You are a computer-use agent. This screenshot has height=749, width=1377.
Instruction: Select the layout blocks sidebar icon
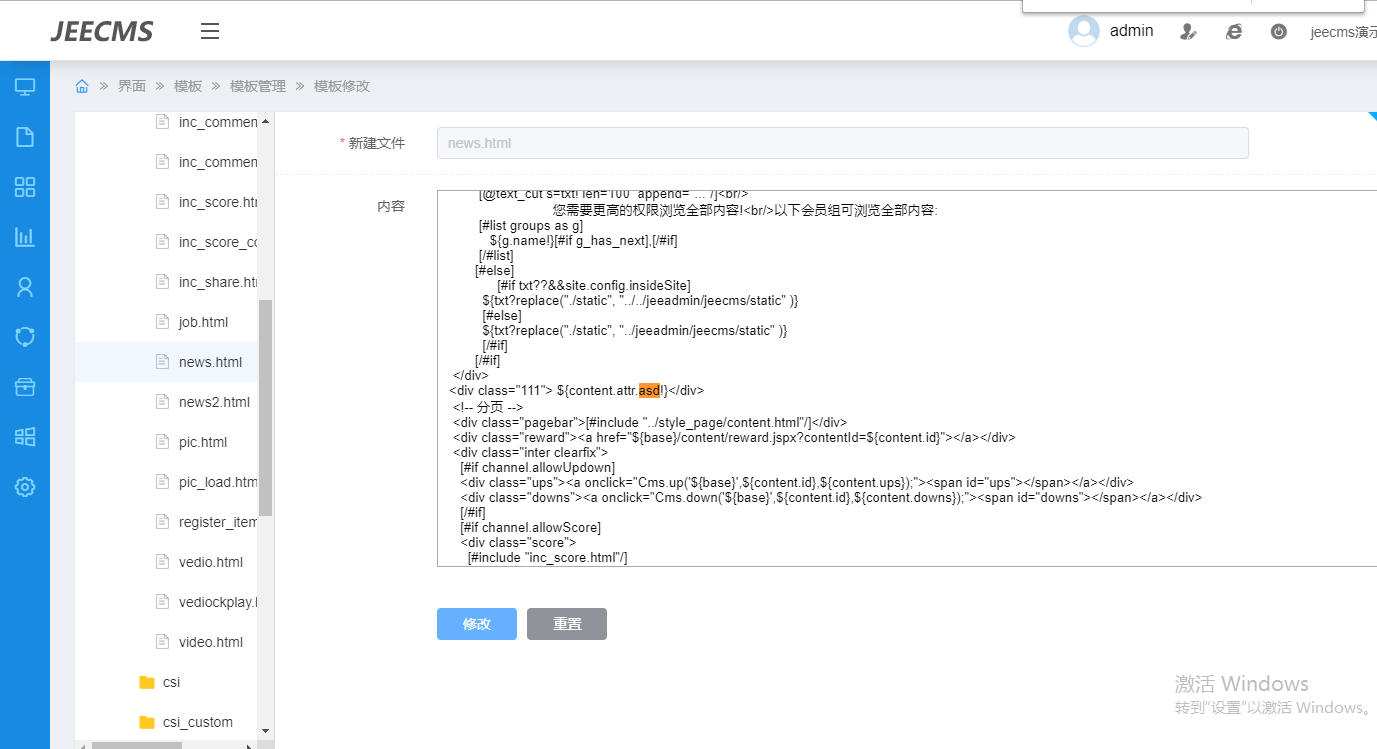coord(25,437)
